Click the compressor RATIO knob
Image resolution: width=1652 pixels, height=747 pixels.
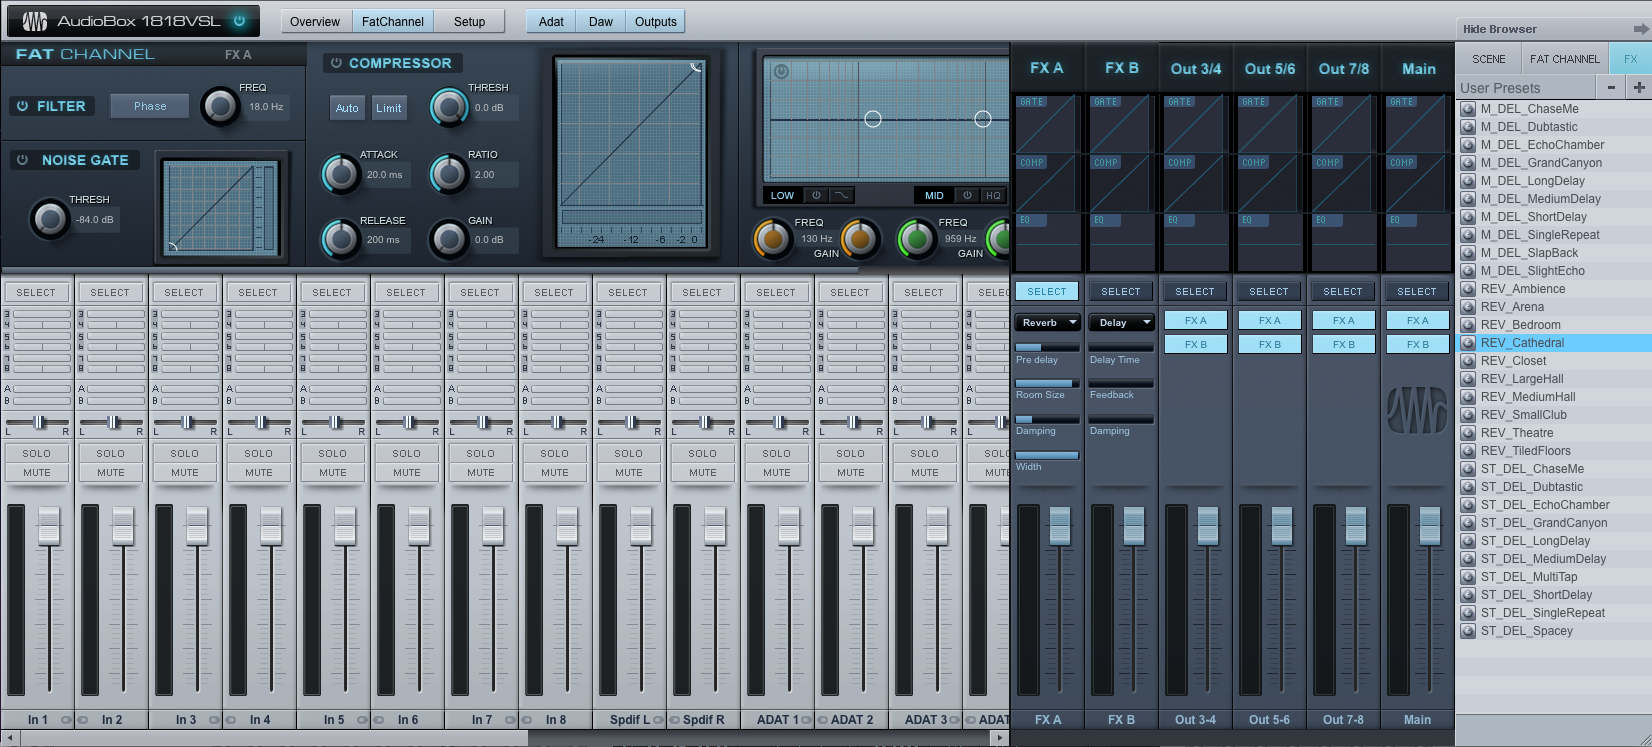click(x=449, y=174)
